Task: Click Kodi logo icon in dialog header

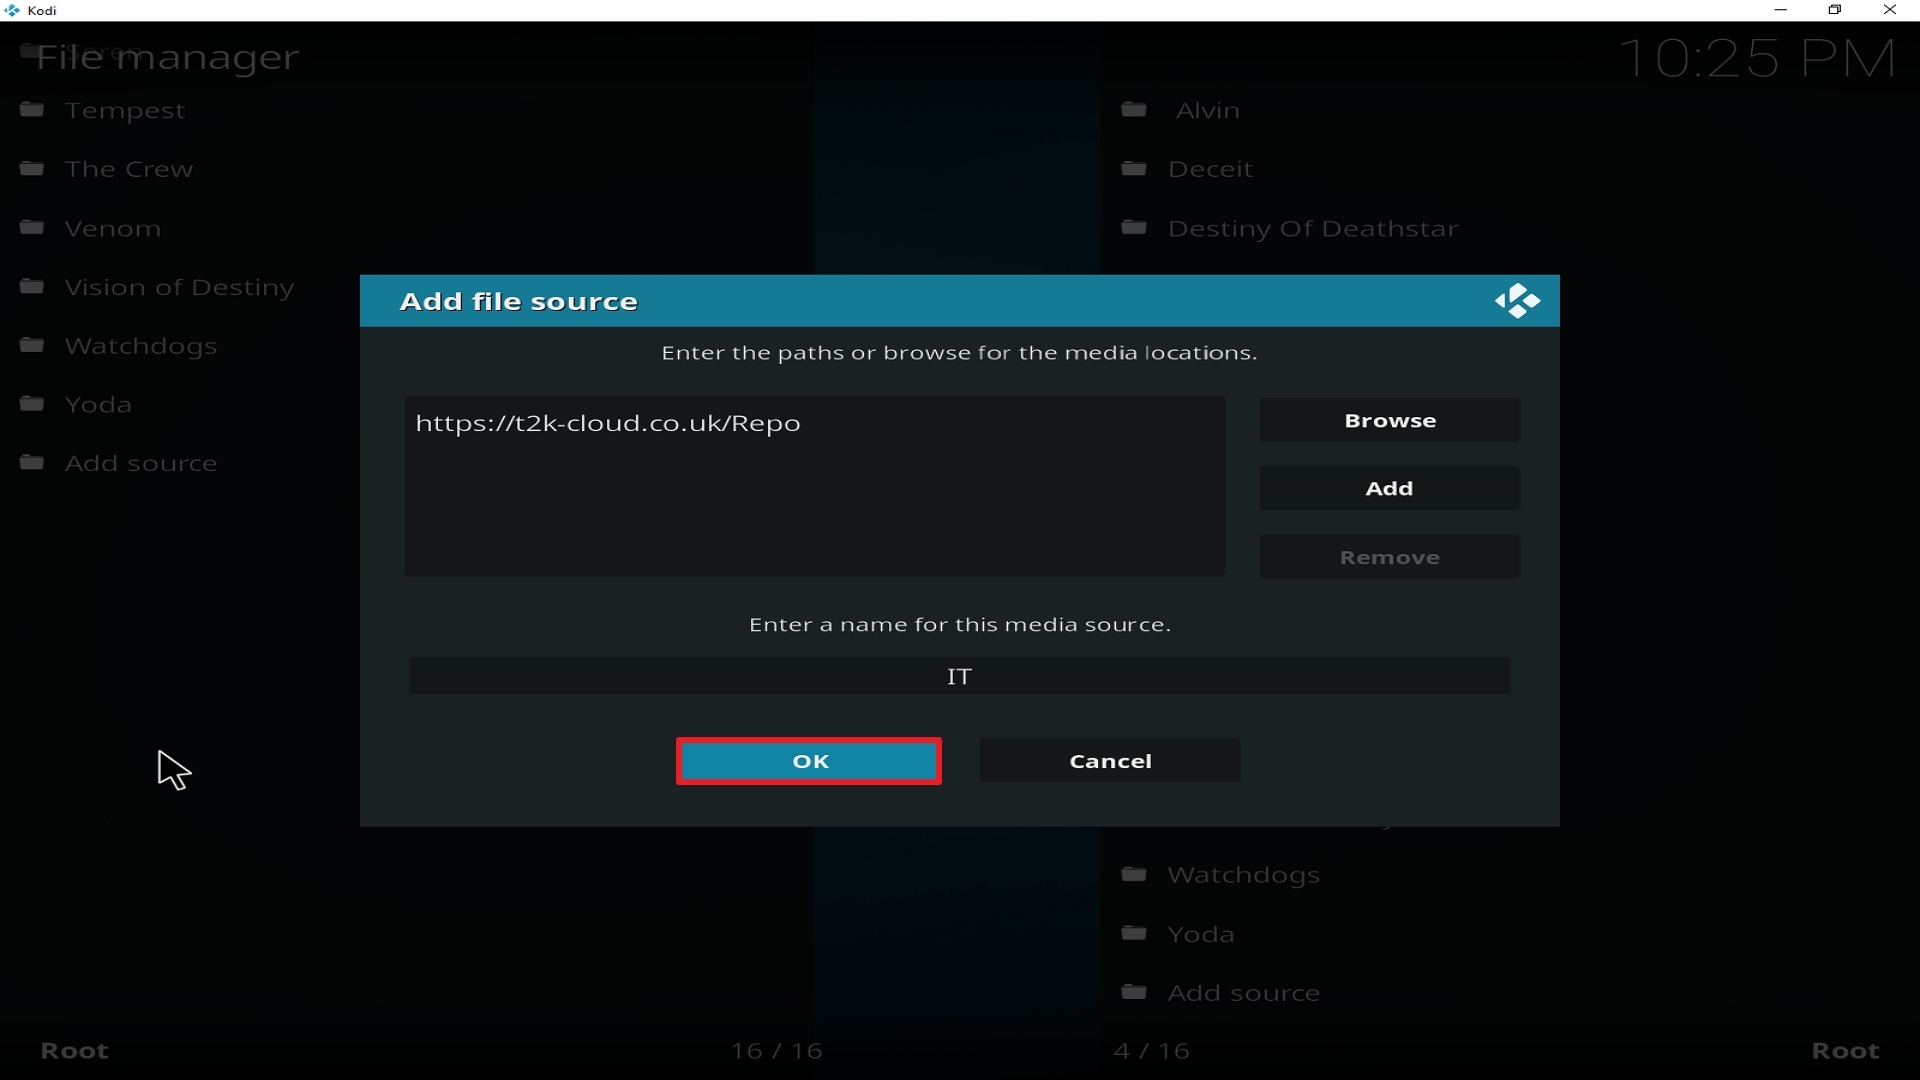Action: tap(1517, 301)
